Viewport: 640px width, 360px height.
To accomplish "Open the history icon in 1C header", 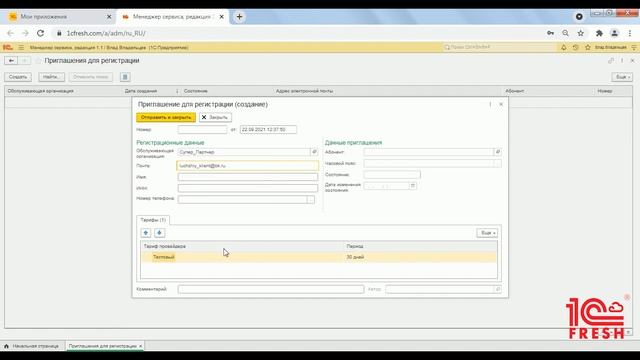I will coord(576,47).
